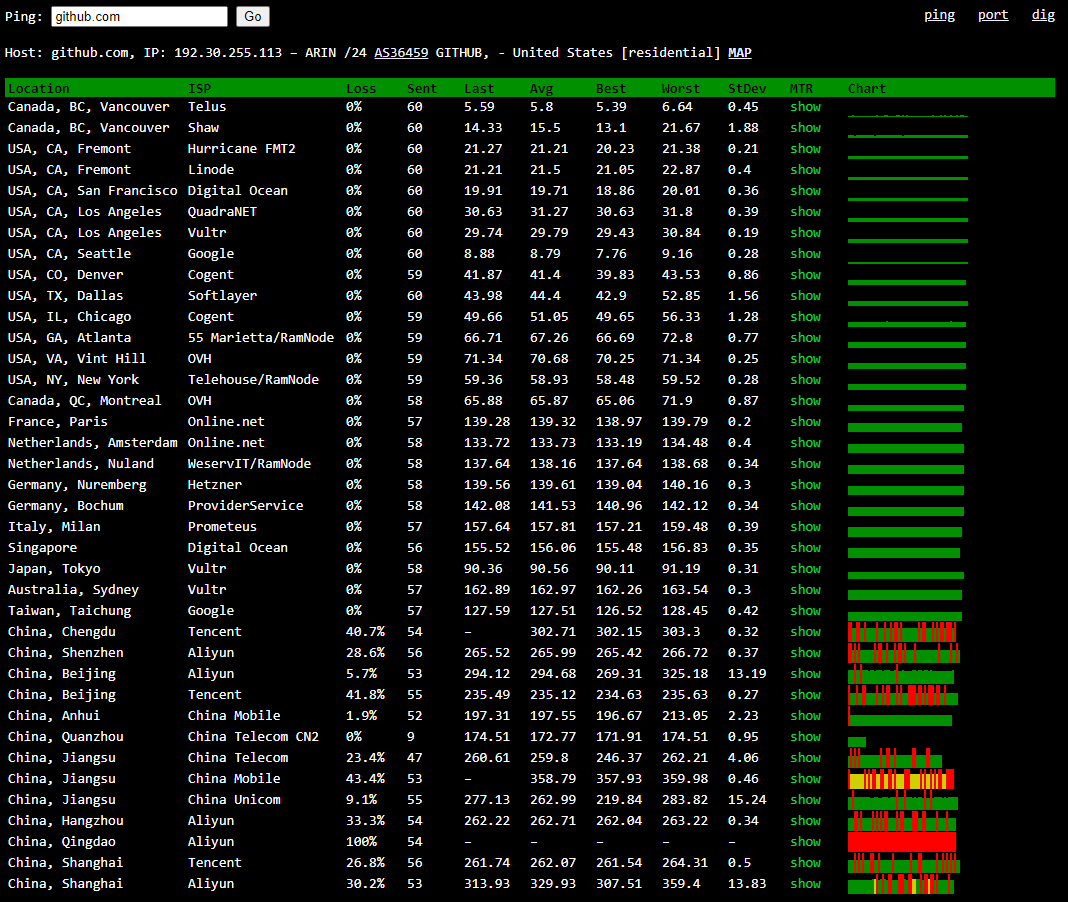Click the StDev column header

coord(747,89)
